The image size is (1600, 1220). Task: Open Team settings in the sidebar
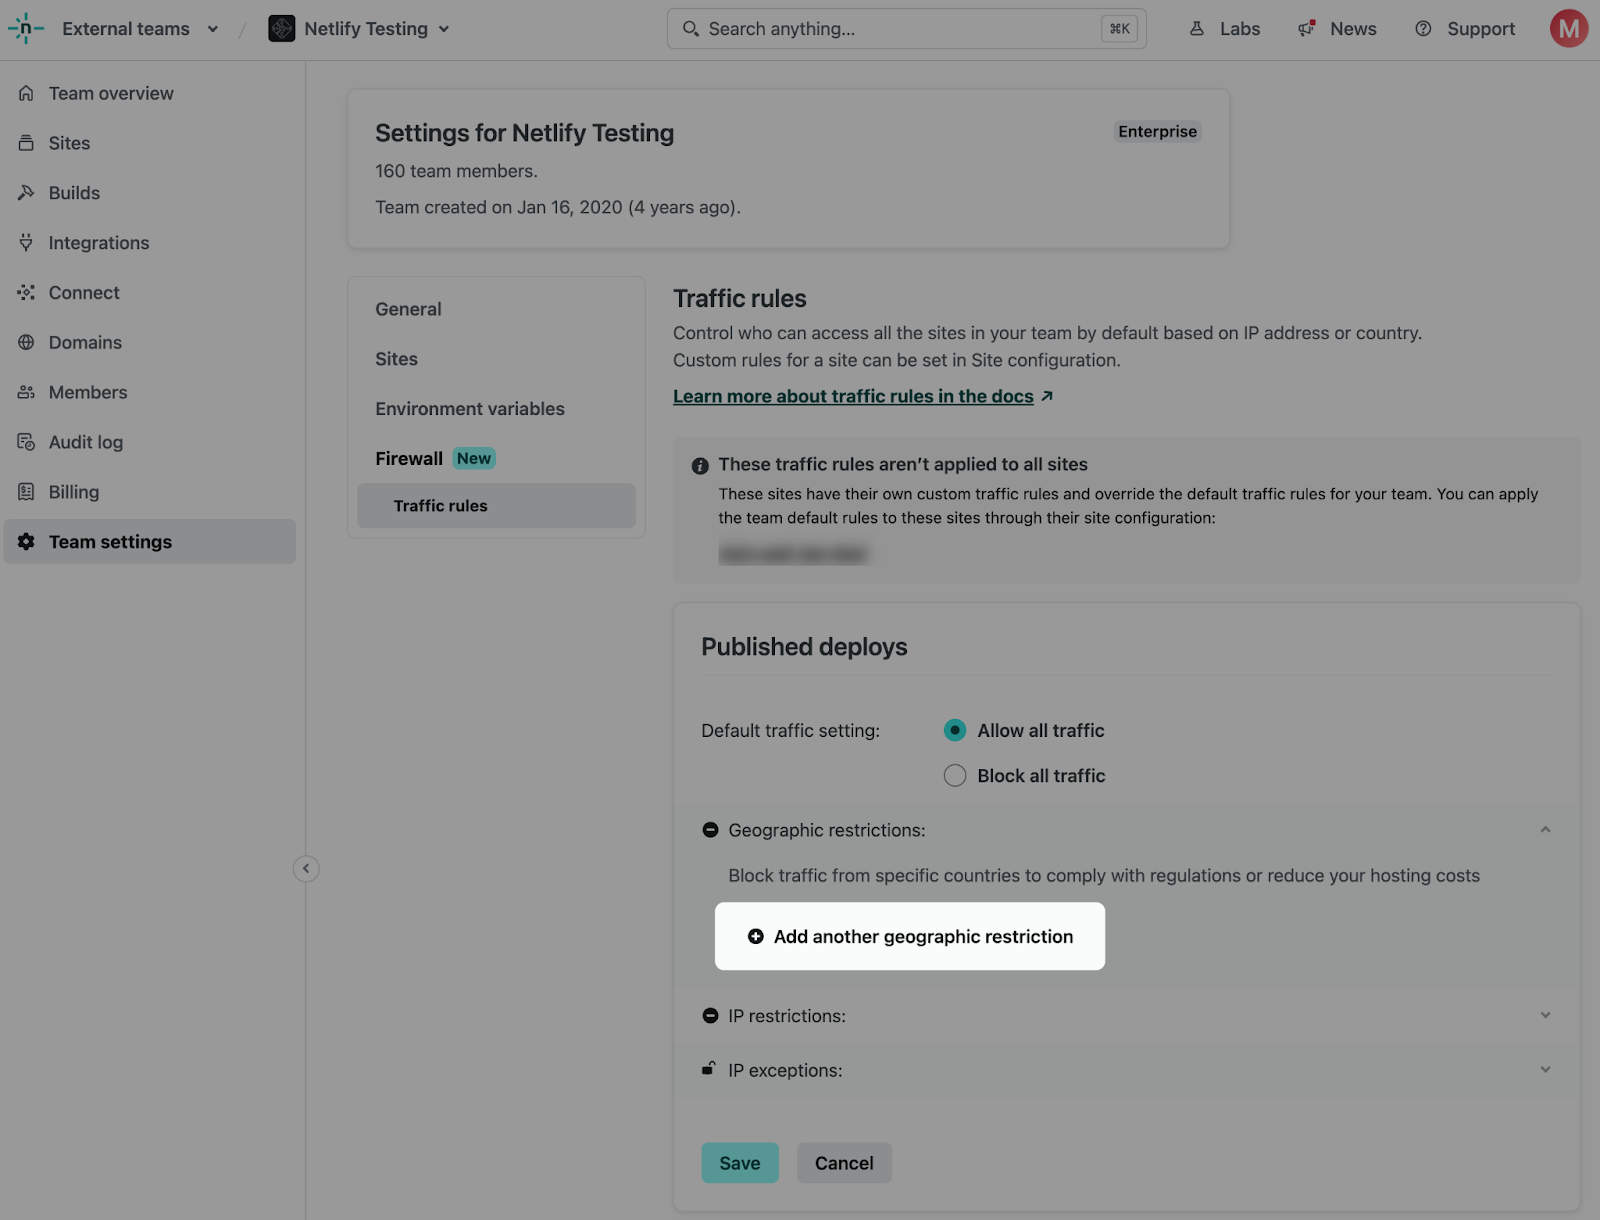[150, 542]
